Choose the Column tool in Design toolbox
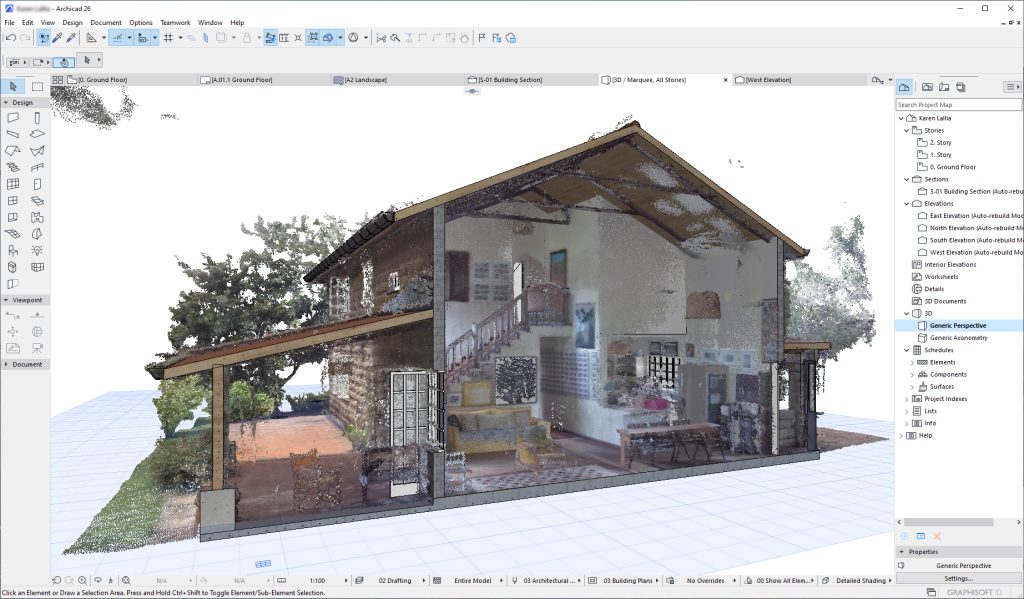Viewport: 1024px width, 599px height. point(37,118)
